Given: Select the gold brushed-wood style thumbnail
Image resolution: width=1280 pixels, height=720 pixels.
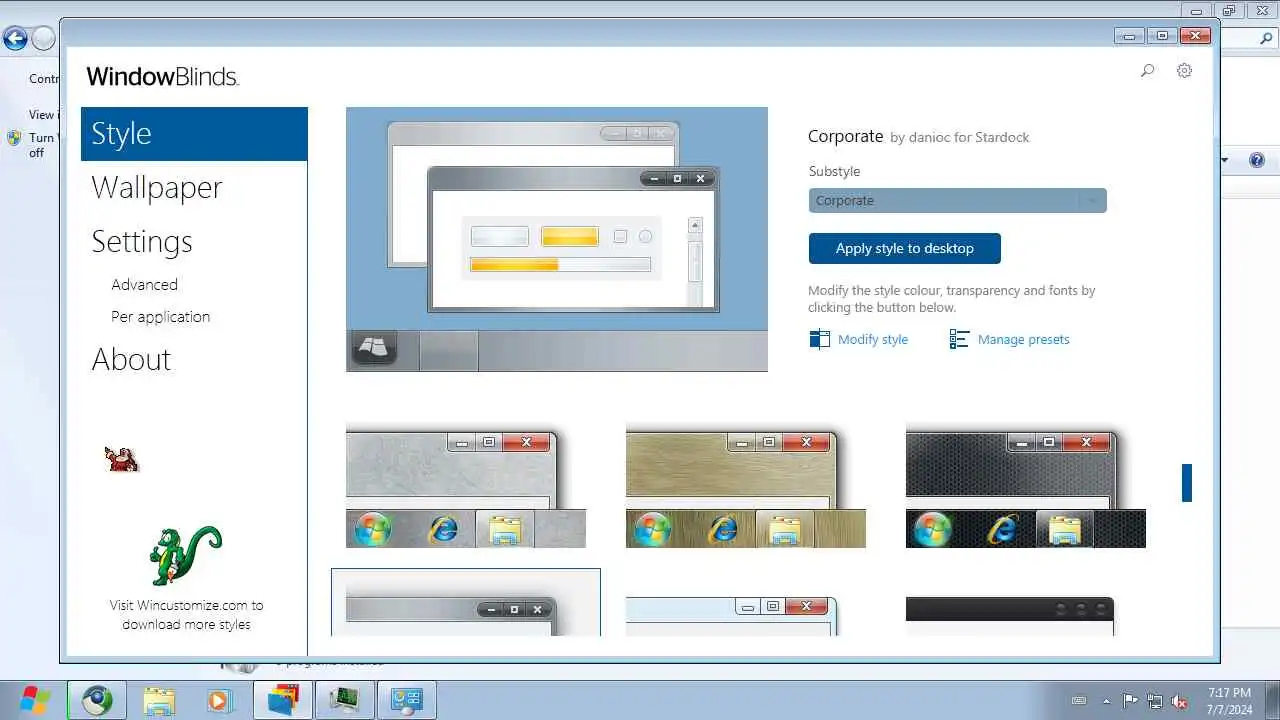Looking at the screenshot, I should (746, 486).
